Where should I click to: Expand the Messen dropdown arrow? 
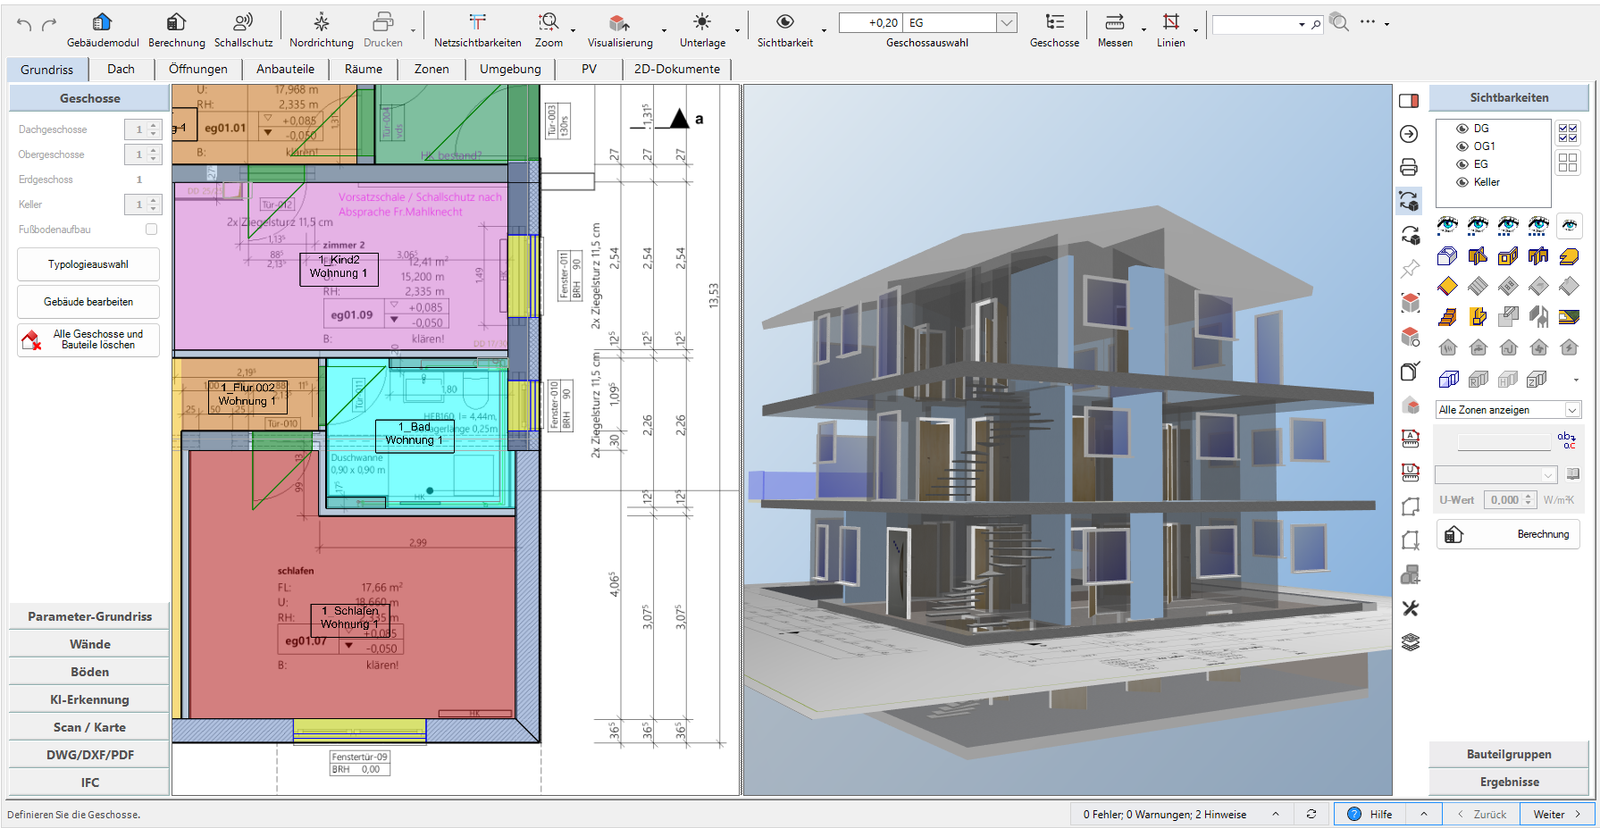pos(1144,29)
